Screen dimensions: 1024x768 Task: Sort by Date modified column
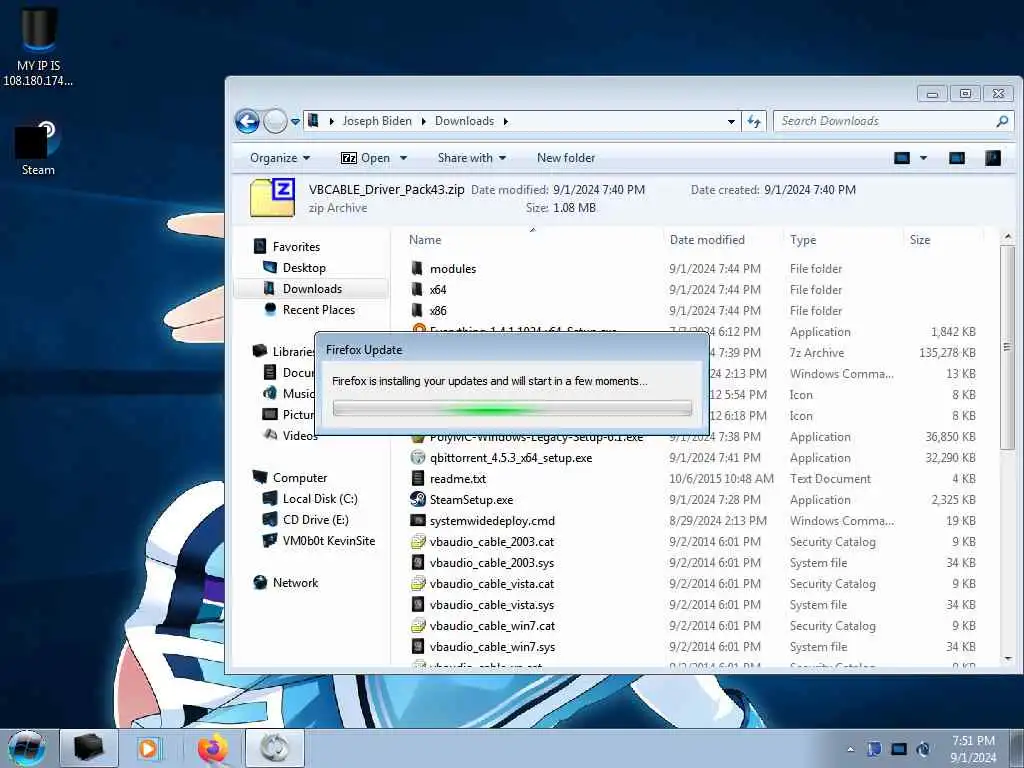707,240
